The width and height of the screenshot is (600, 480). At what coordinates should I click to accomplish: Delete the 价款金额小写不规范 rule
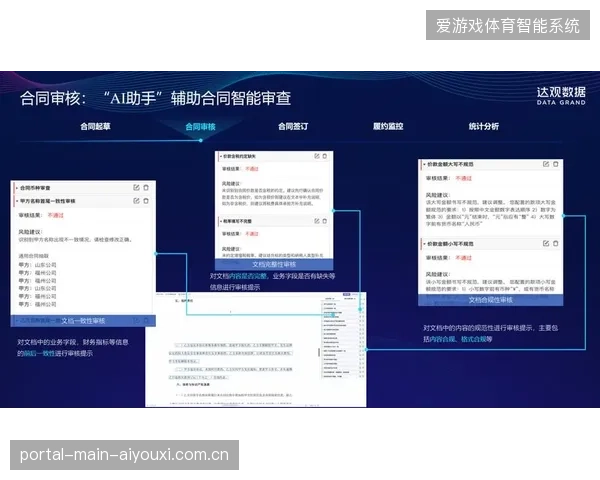(x=556, y=243)
